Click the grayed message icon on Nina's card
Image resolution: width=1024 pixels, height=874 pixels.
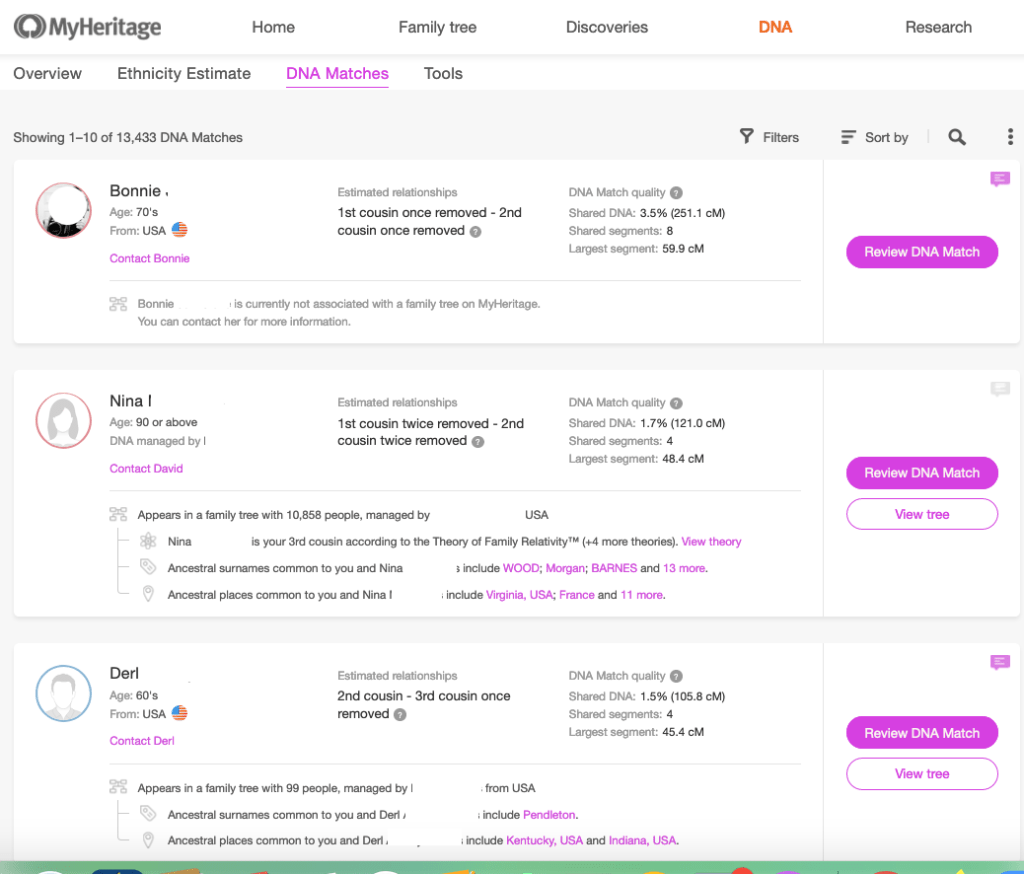[x=999, y=389]
